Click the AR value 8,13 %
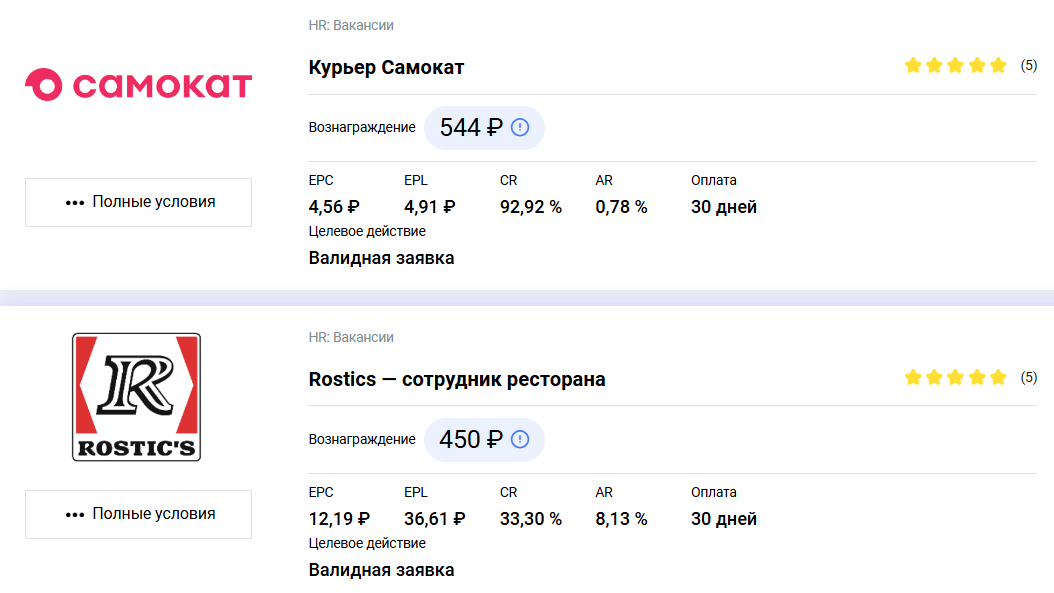Viewport: 1054px width, 593px height. click(621, 519)
